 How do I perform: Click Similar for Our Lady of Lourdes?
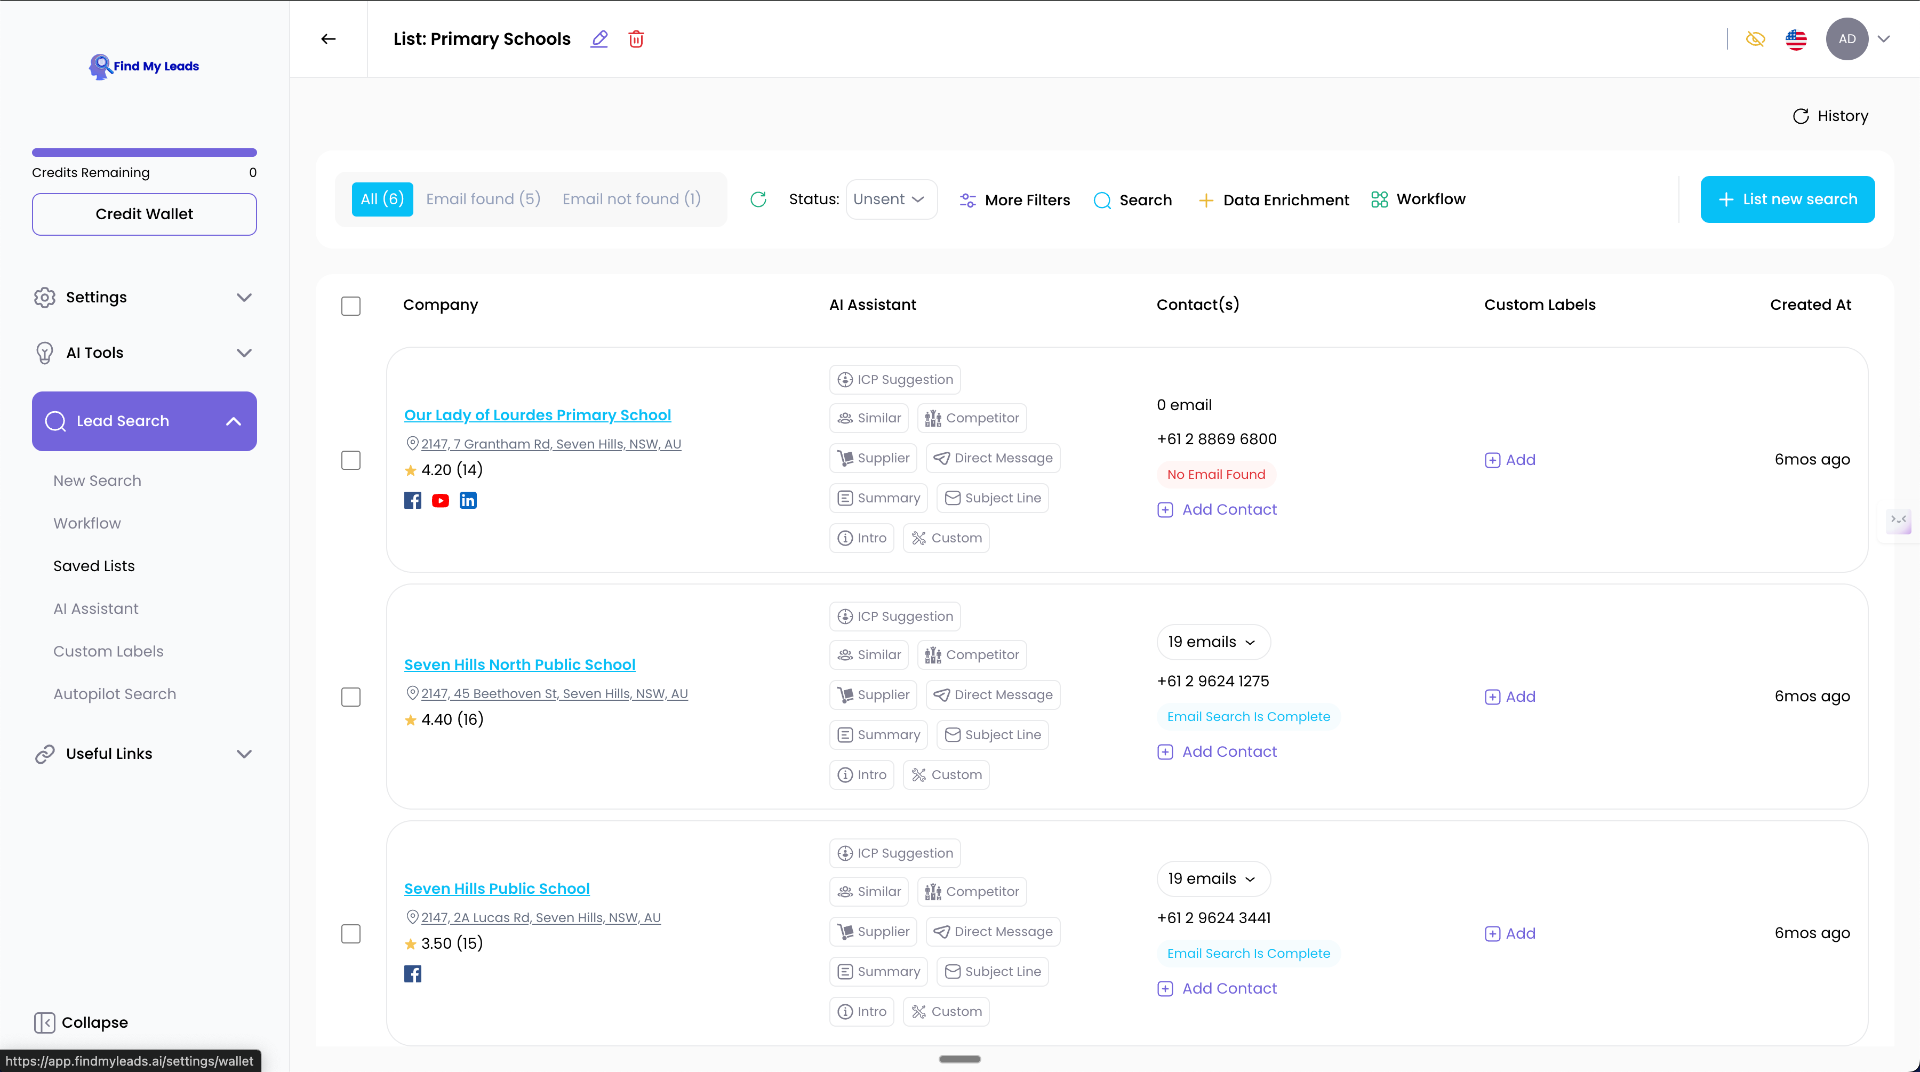pyautogui.click(x=869, y=418)
